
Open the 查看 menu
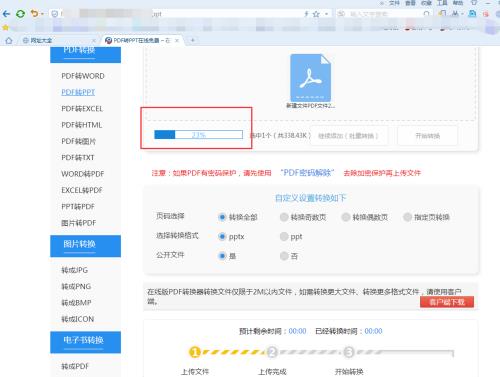click(411, 3)
